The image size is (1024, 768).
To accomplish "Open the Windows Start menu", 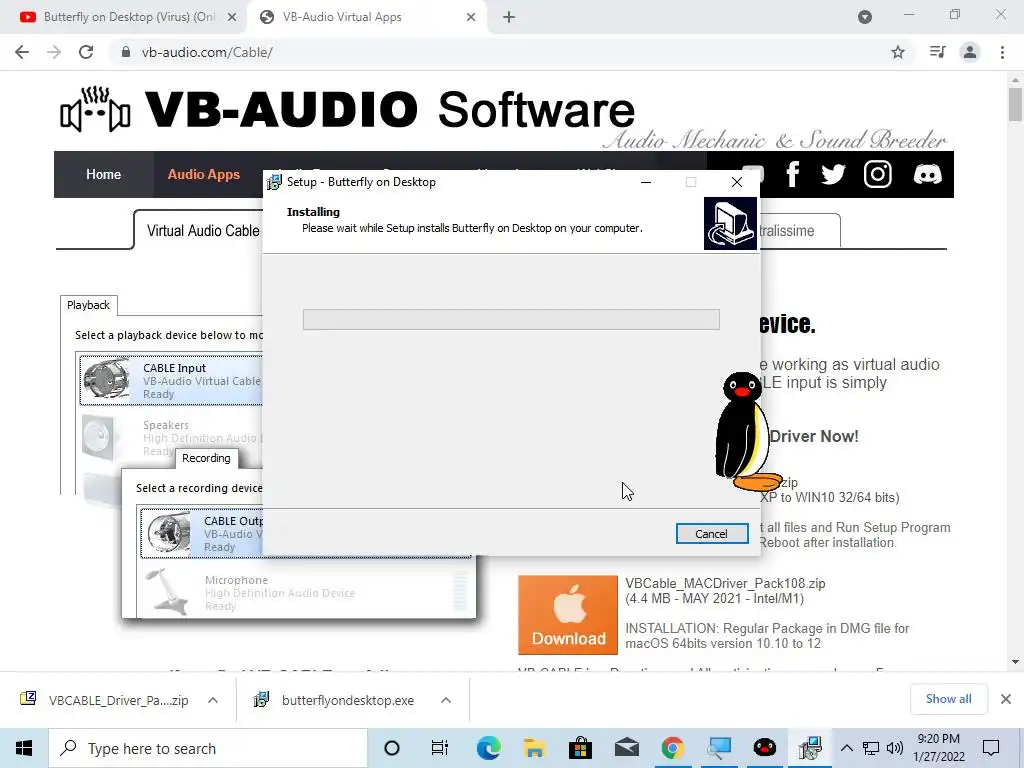I will click(24, 748).
